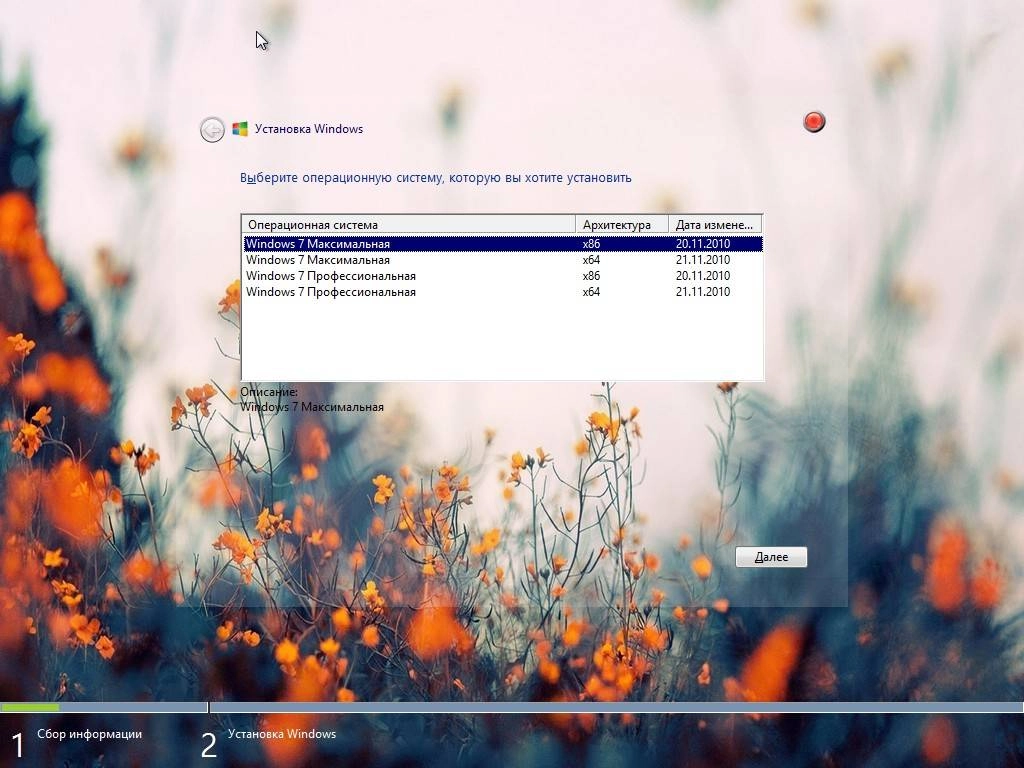Click the 21.11.2010 date in Максимальная x64 row
Screen dimensions: 1024x768
[703, 260]
